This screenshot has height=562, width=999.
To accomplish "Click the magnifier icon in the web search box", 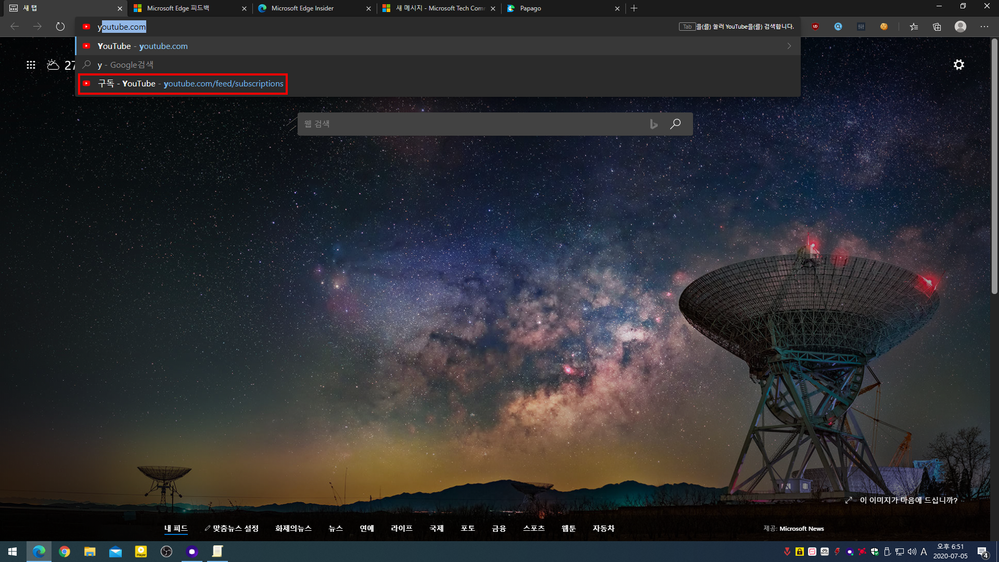I will tap(675, 124).
